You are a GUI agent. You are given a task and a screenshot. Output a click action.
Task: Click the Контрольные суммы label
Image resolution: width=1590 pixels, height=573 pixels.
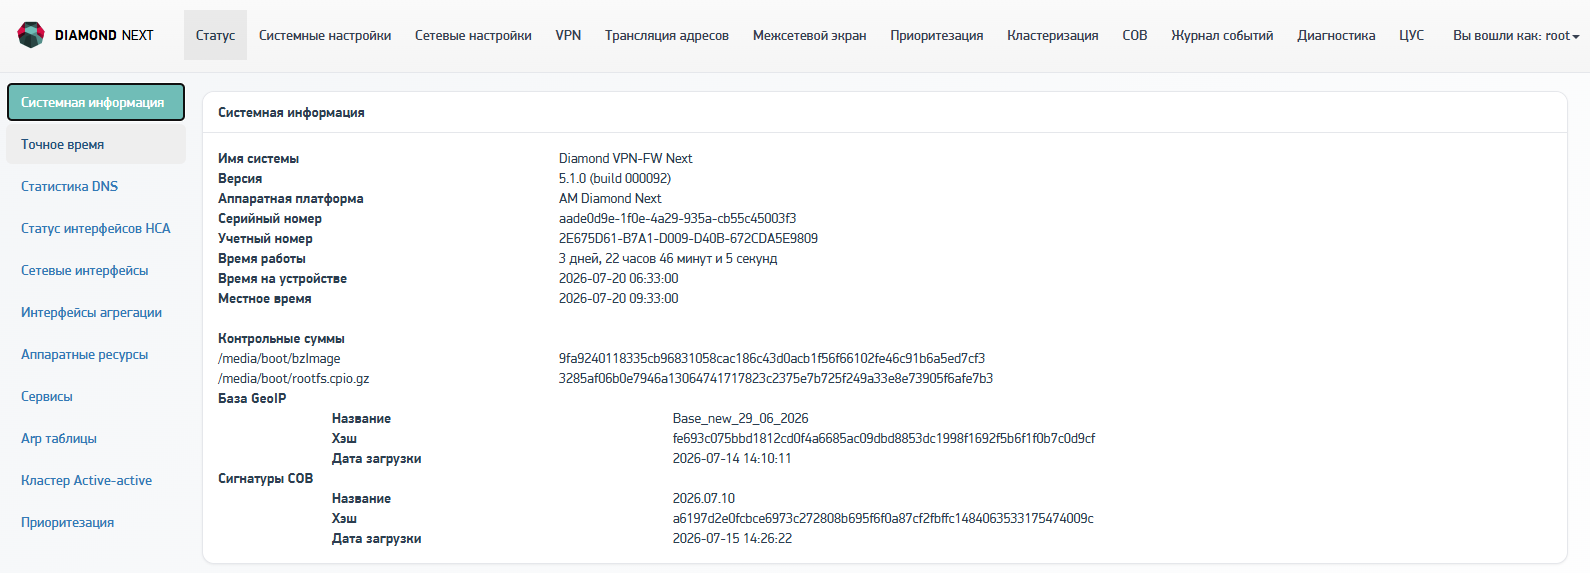click(281, 338)
